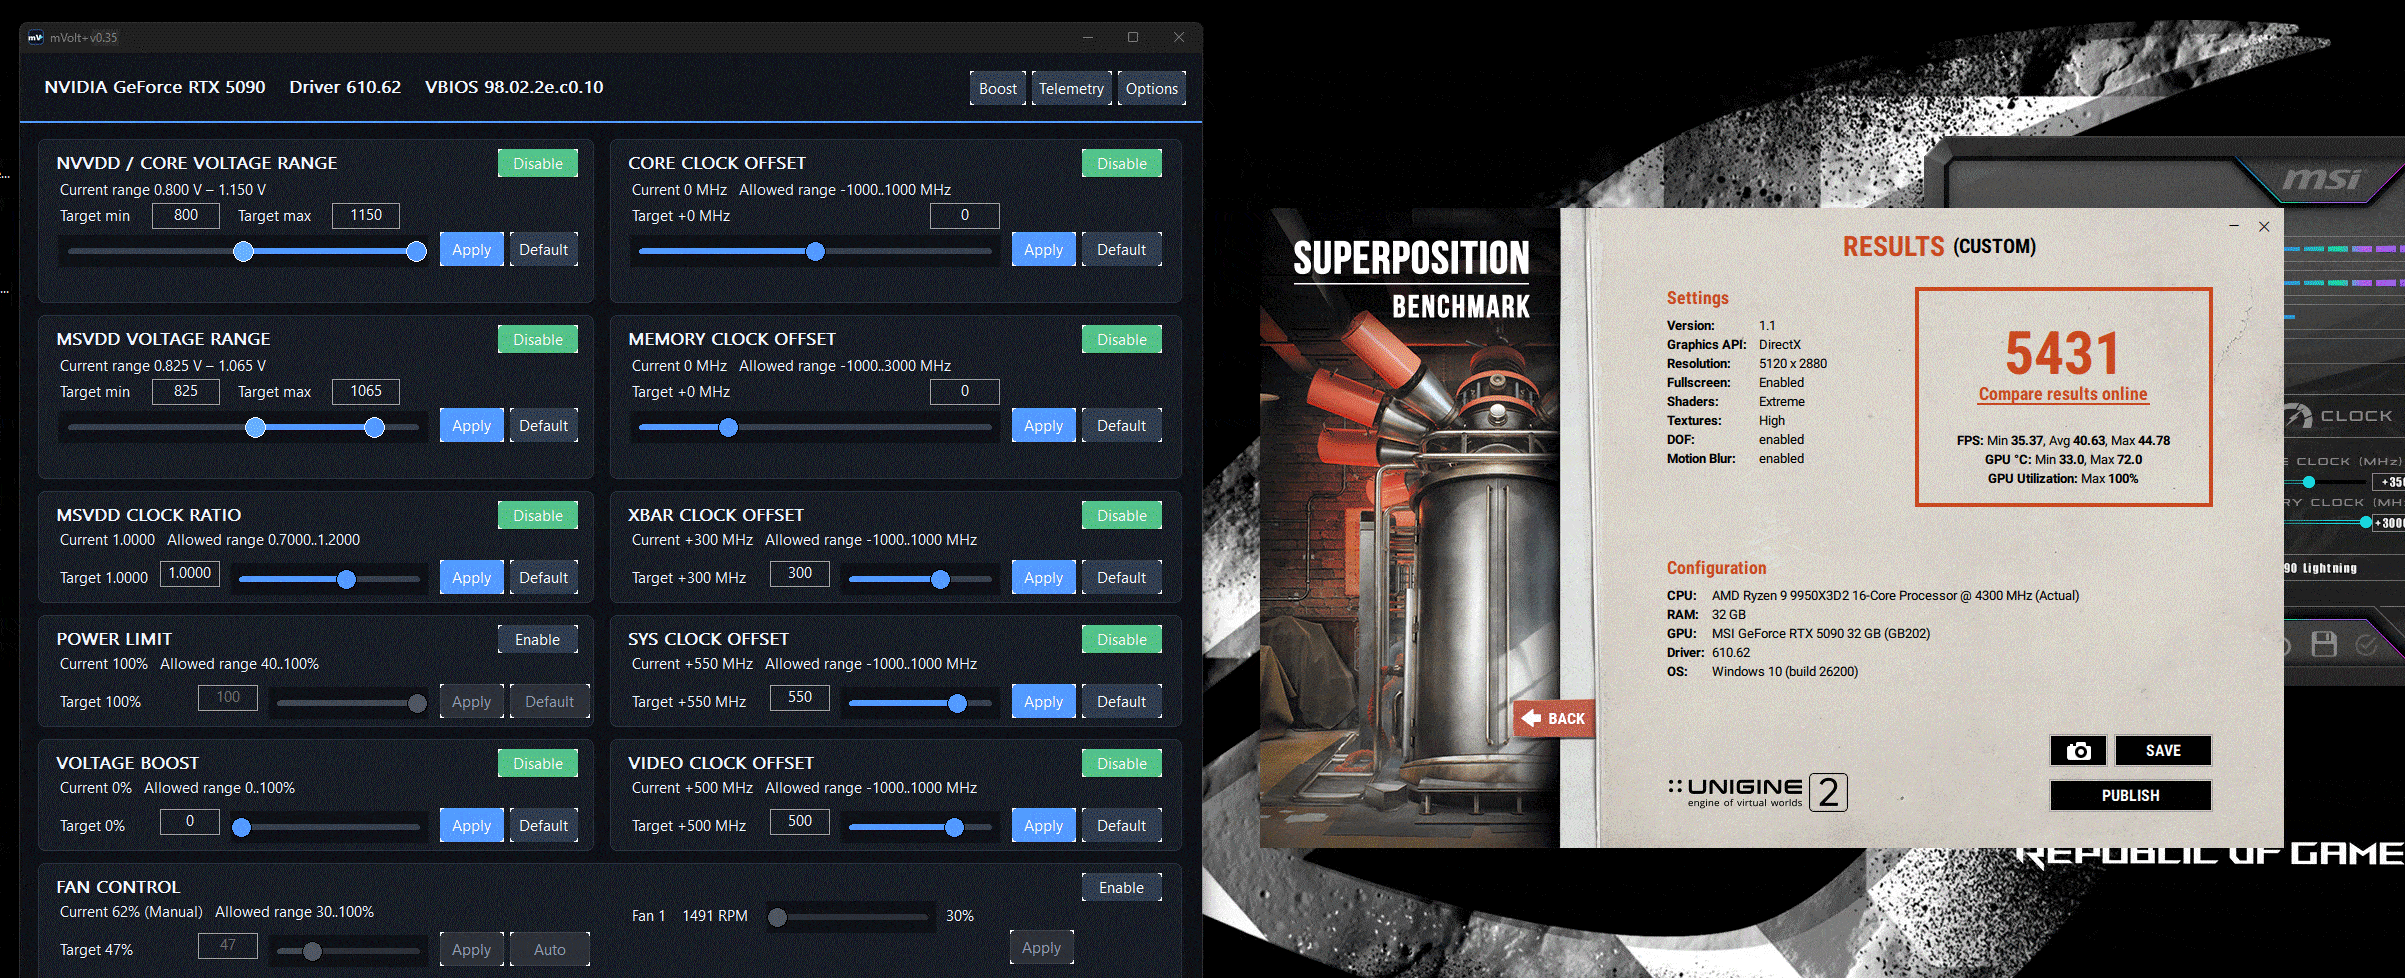Click the benchmark score 5431
This screenshot has width=2405, height=978.
pyautogui.click(x=2063, y=353)
